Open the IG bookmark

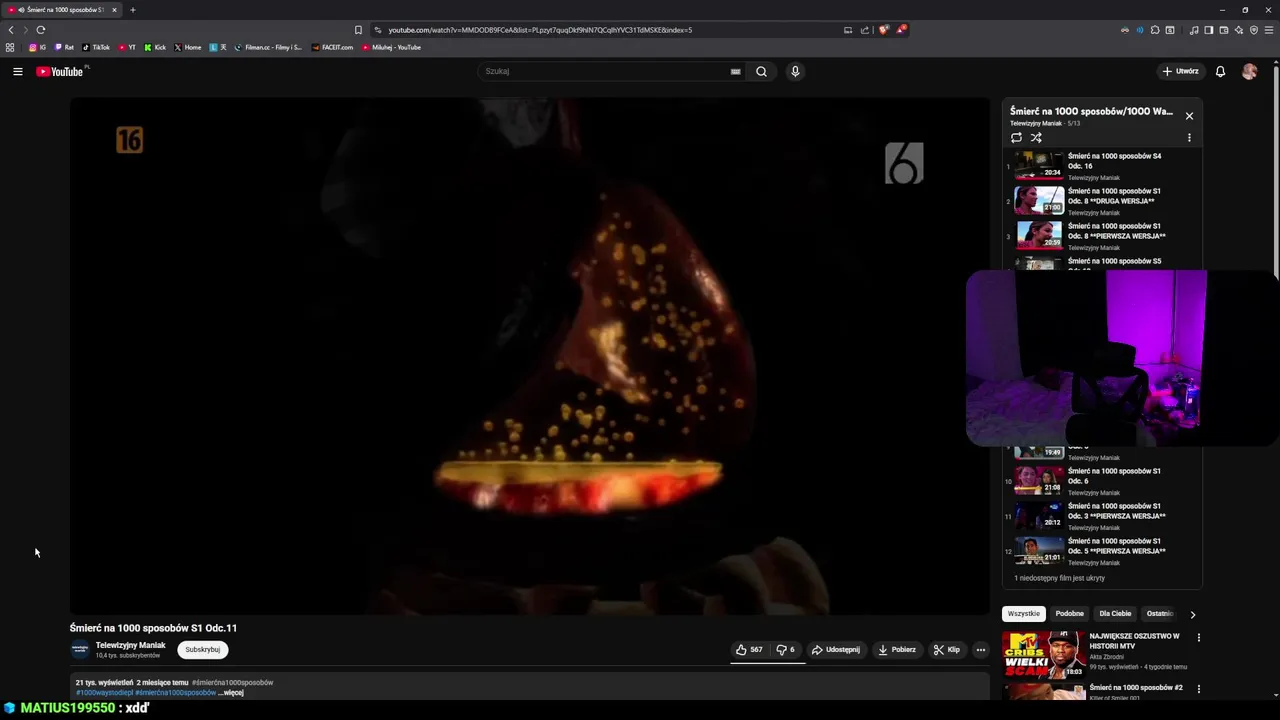(x=37, y=47)
